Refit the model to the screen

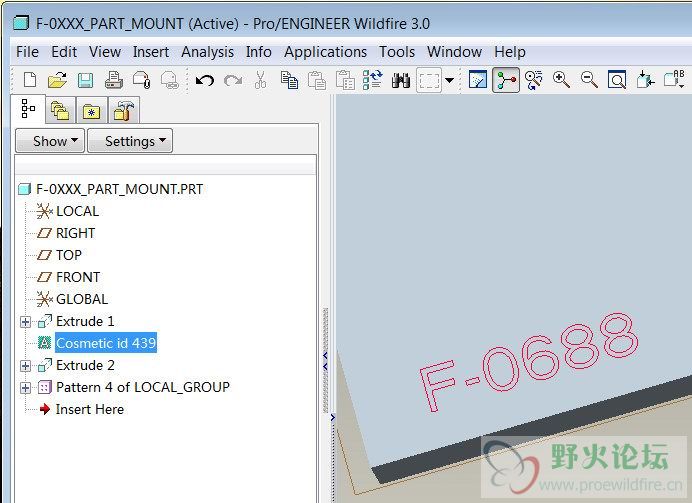click(617, 80)
